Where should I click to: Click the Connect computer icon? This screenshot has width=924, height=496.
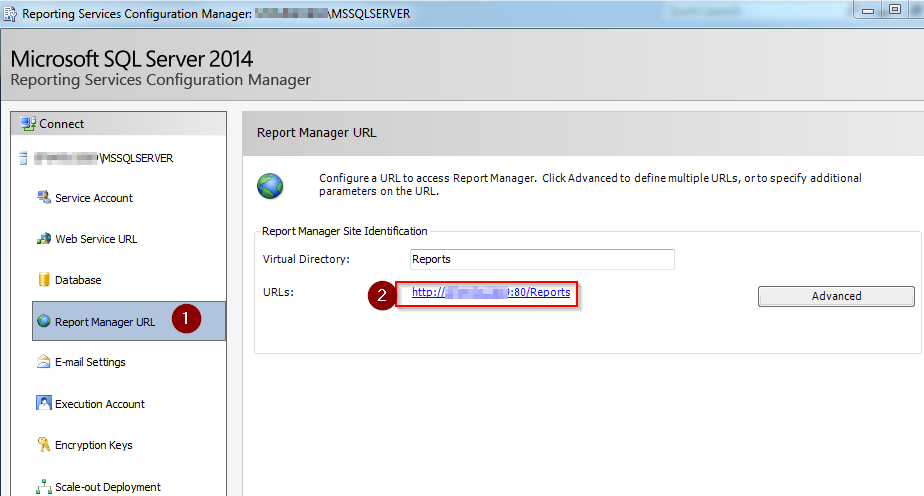pyautogui.click(x=28, y=124)
